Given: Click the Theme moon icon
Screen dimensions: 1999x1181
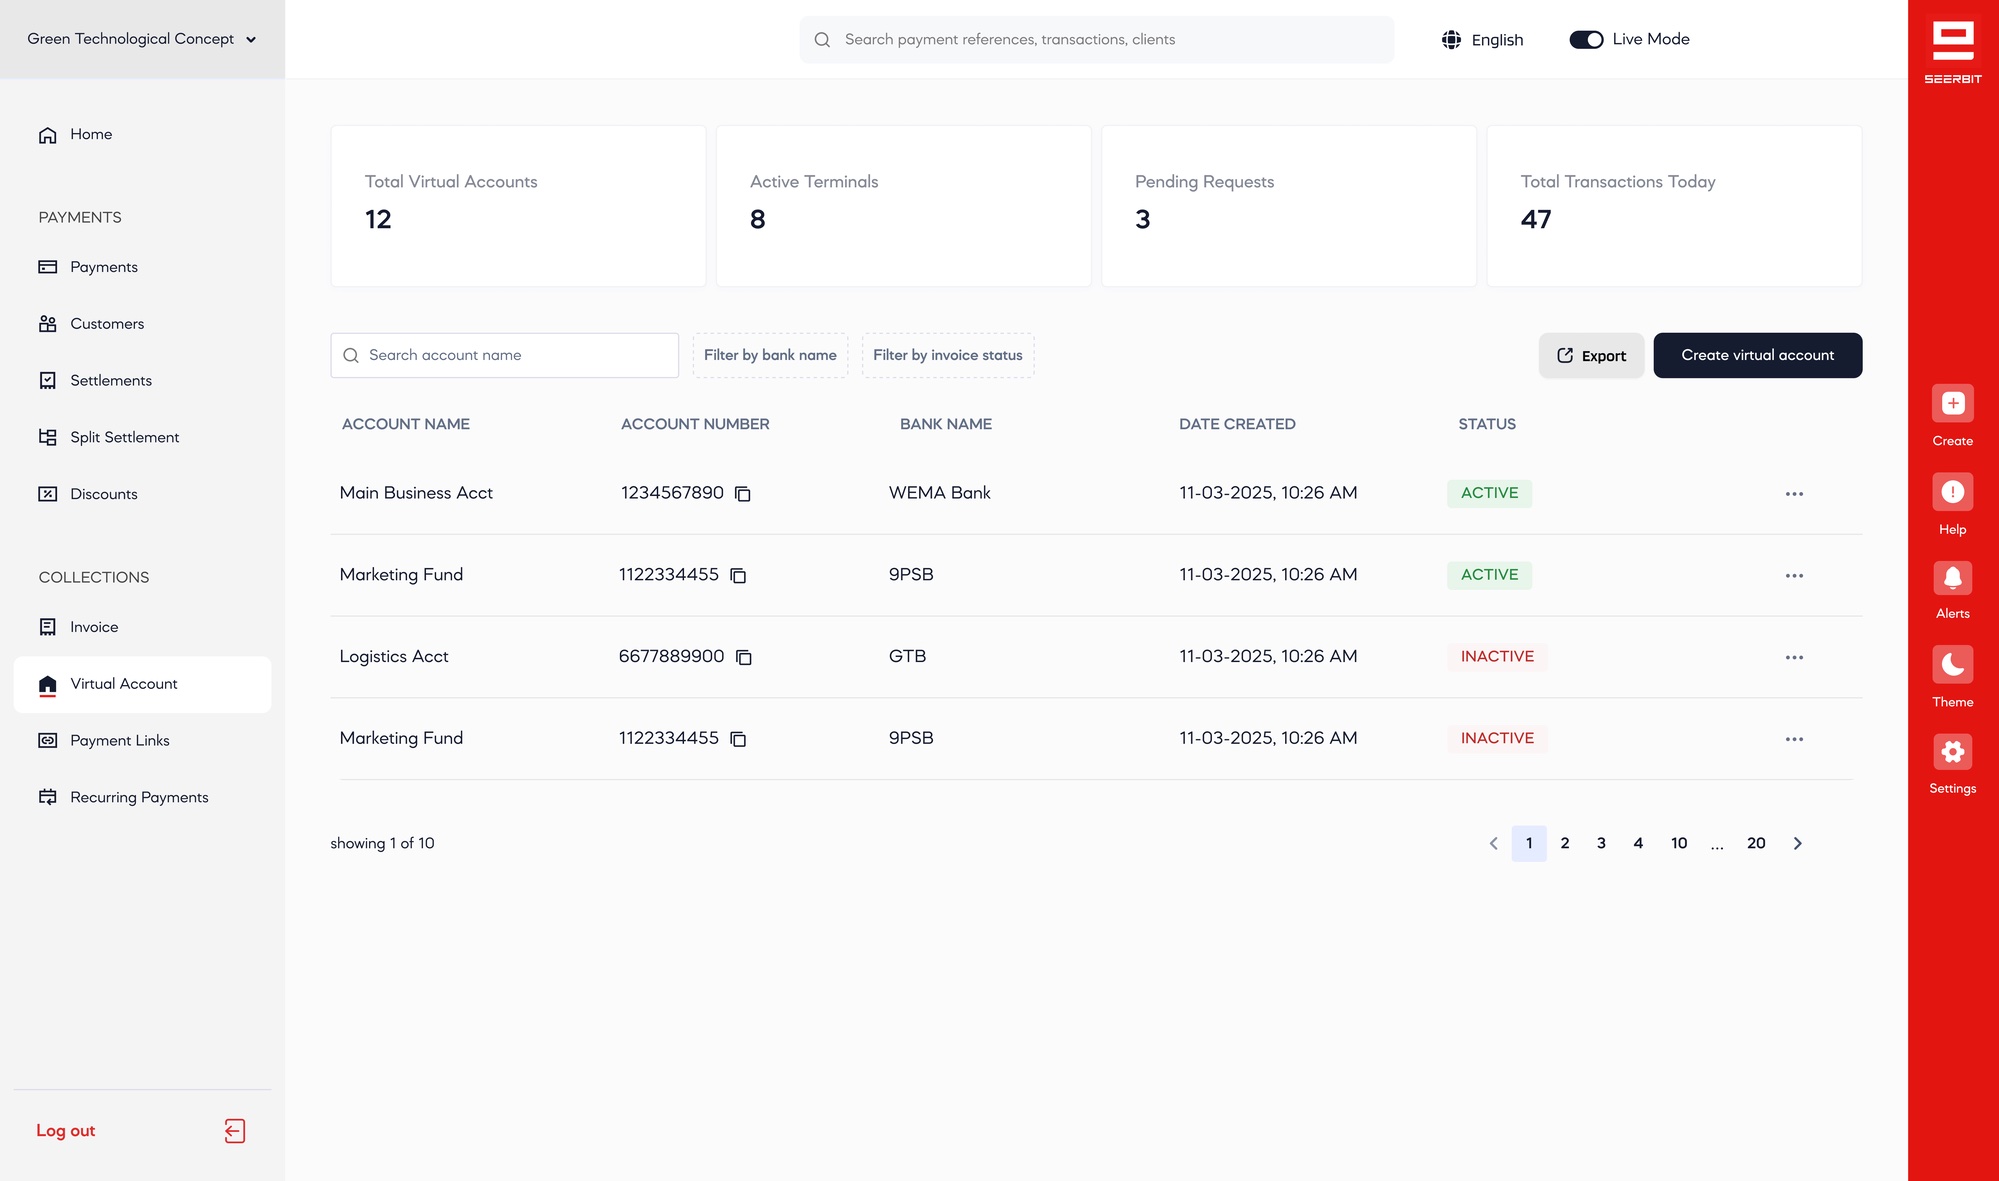Looking at the screenshot, I should point(1952,664).
